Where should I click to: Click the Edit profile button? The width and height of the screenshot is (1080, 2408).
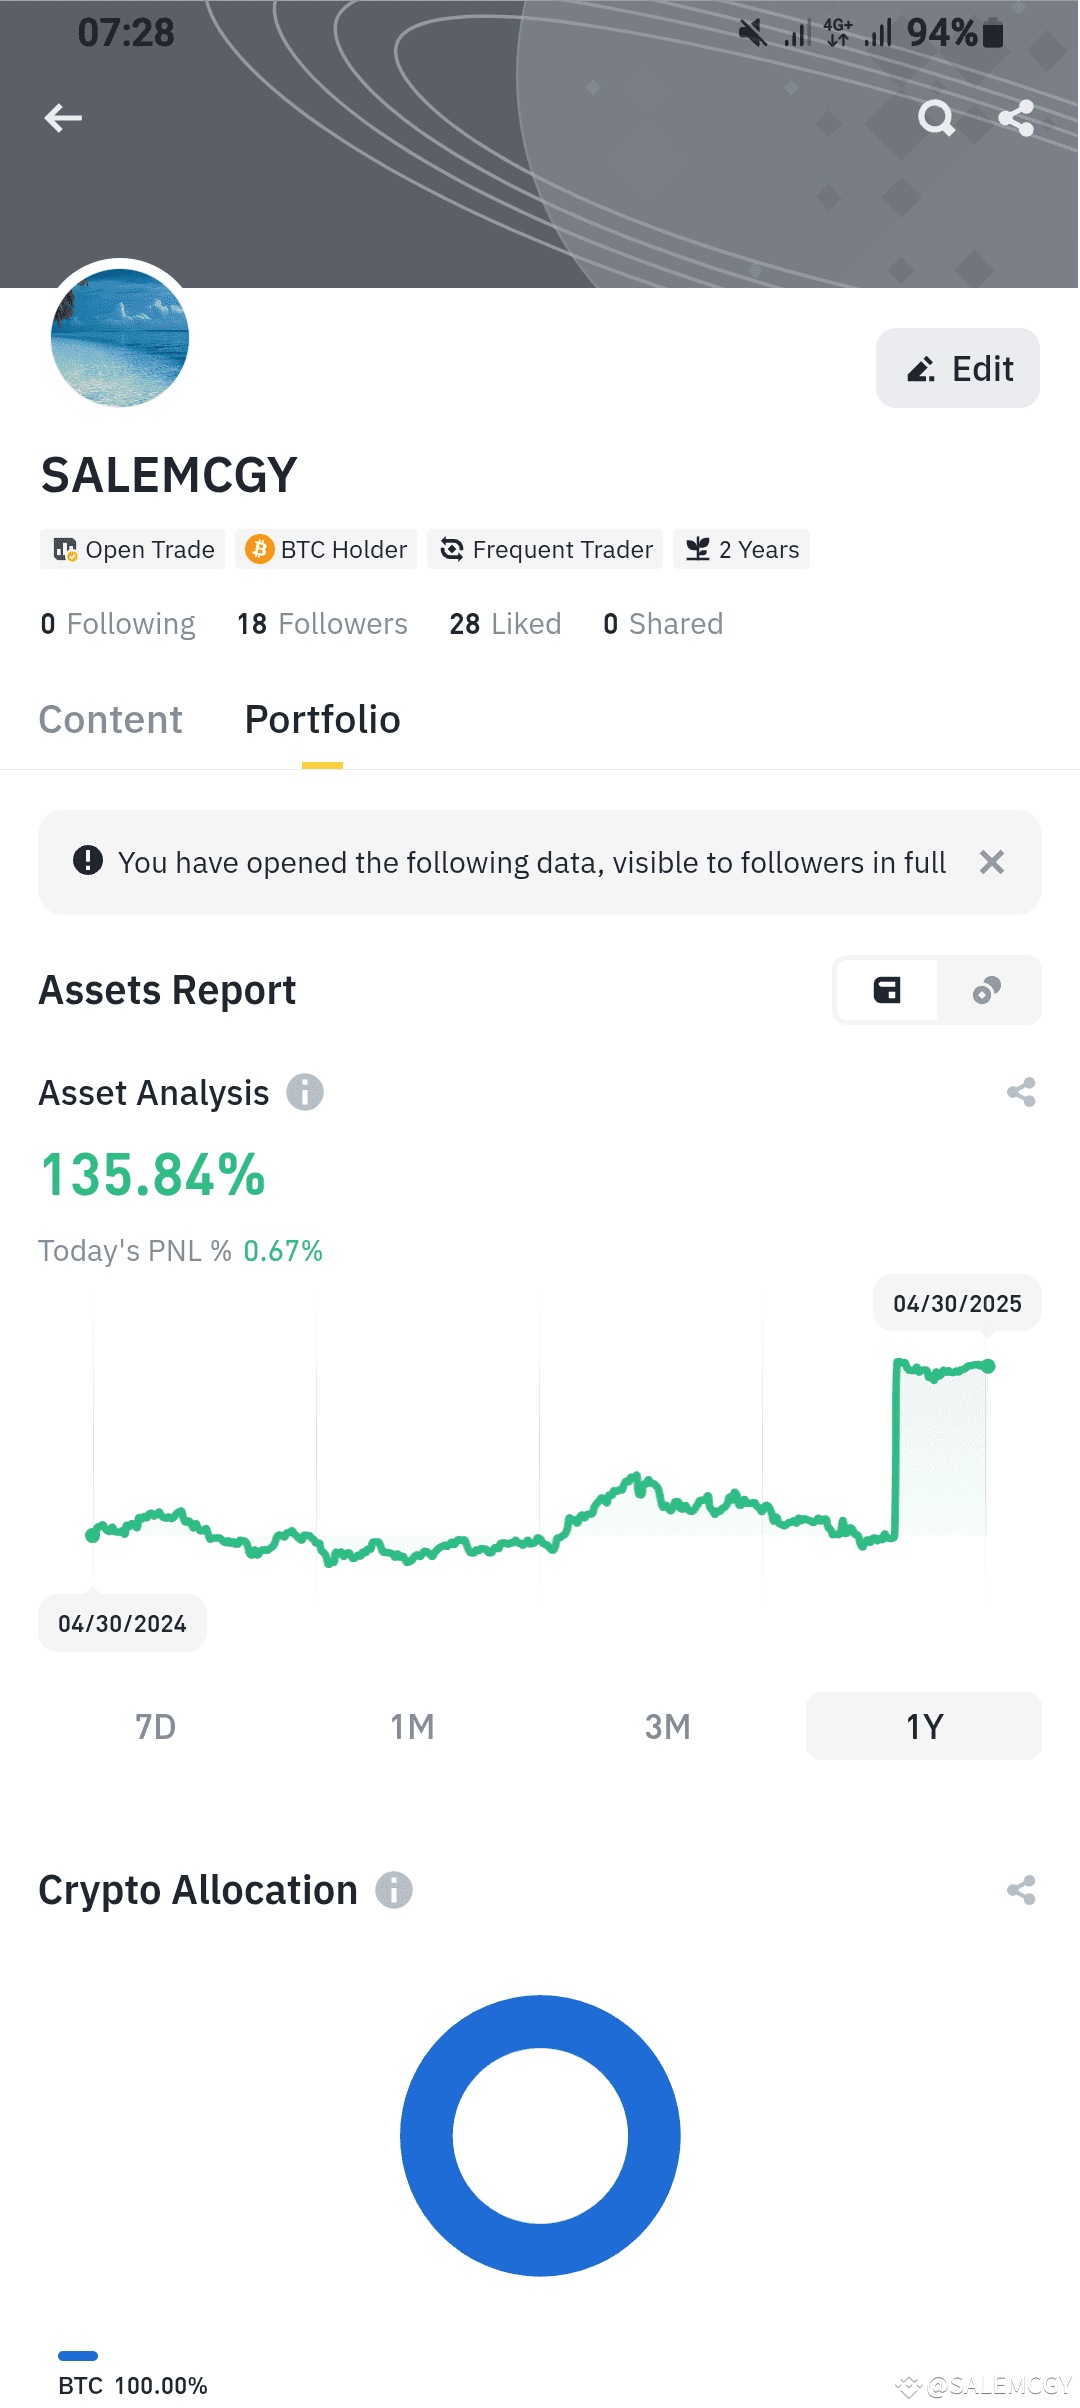click(x=958, y=368)
